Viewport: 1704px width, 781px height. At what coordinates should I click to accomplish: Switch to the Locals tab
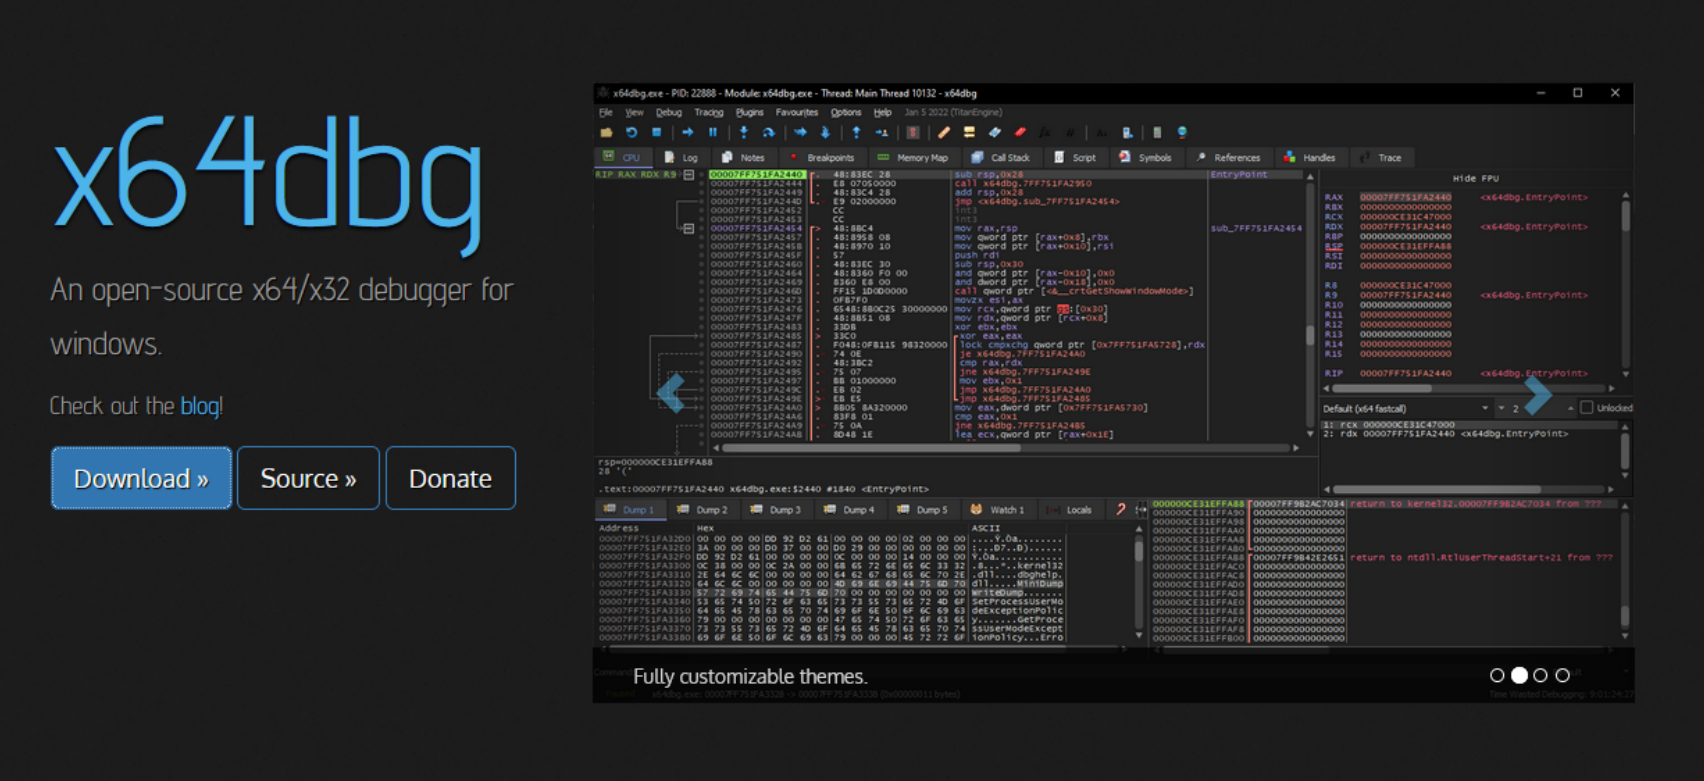tap(1070, 510)
